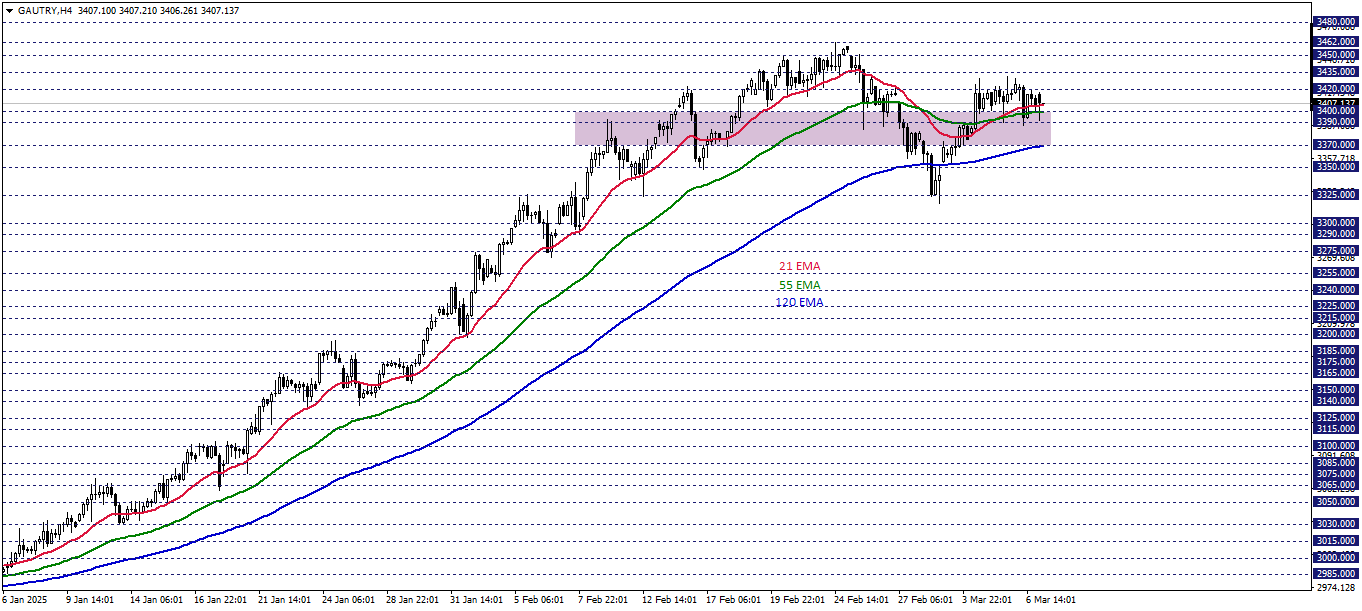The image size is (1362, 611).
Task: Click the 19 Feb 22:01 time label
Action: click(x=797, y=600)
